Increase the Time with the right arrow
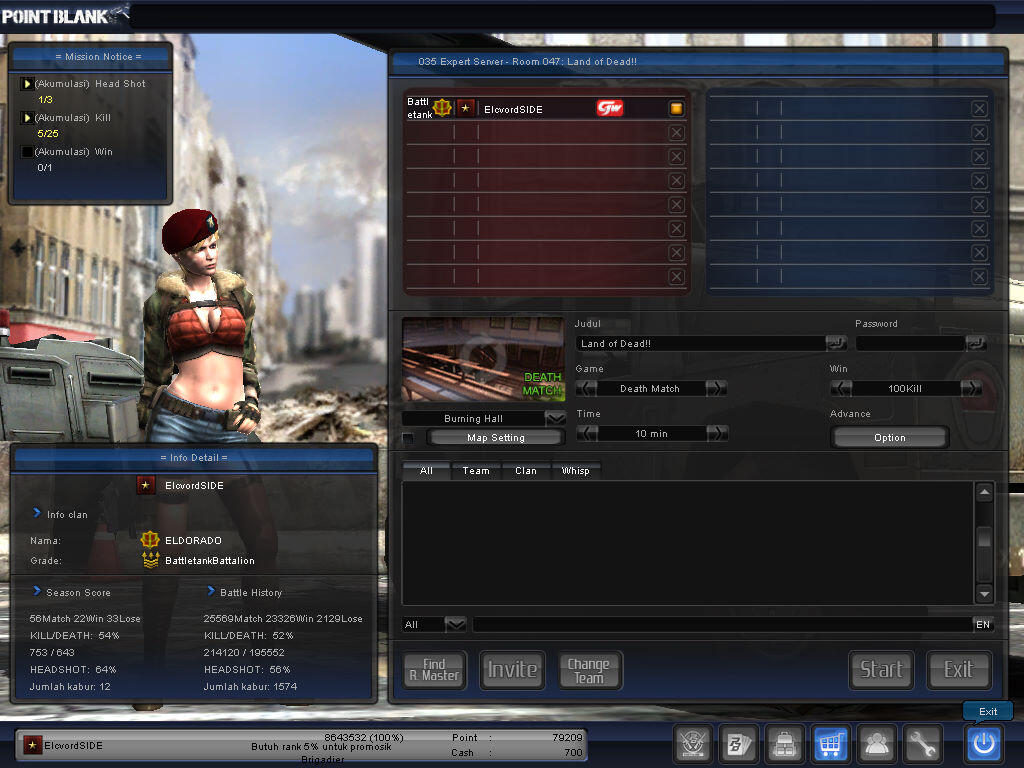Screen dimensions: 1024x768 717,433
